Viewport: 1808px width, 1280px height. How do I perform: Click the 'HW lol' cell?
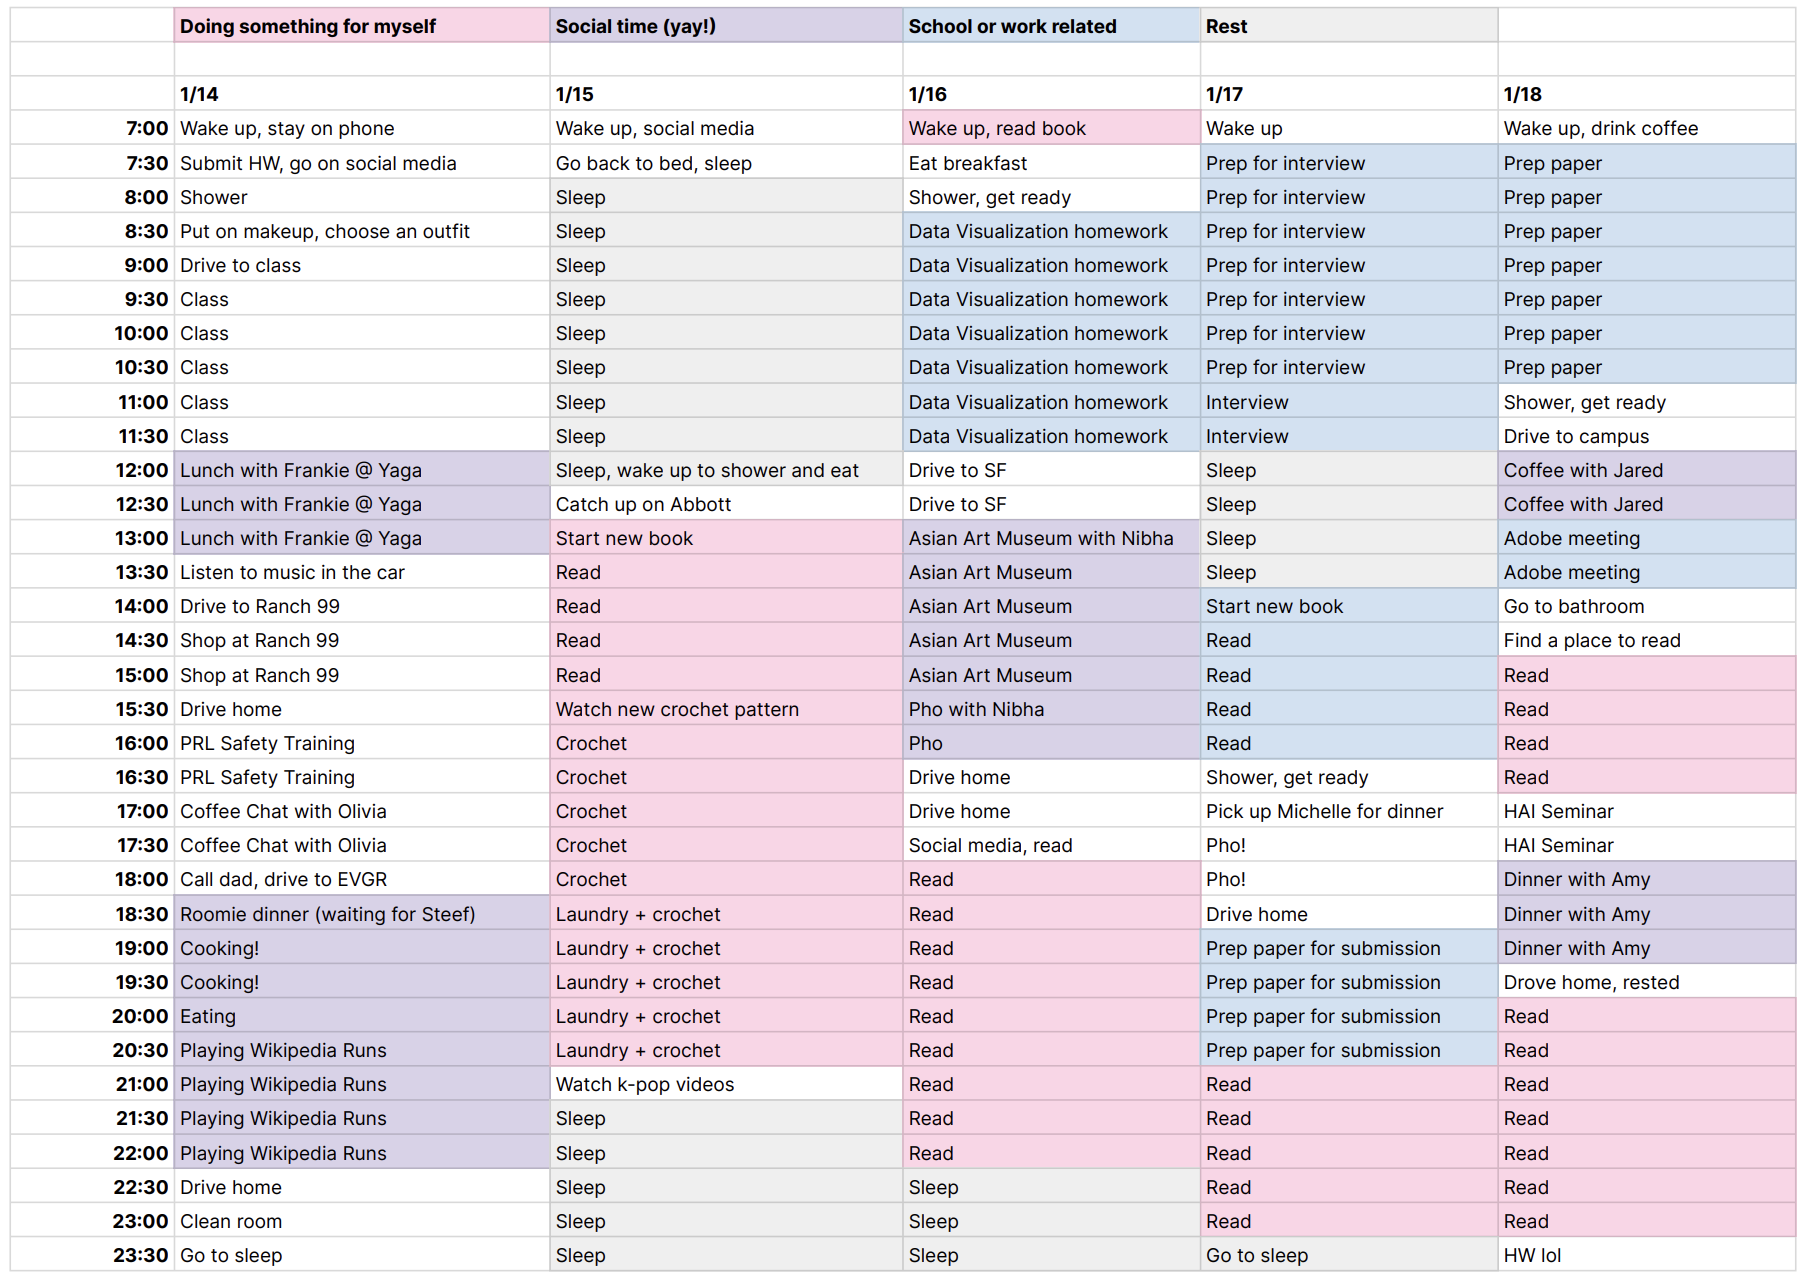(x=1645, y=1255)
